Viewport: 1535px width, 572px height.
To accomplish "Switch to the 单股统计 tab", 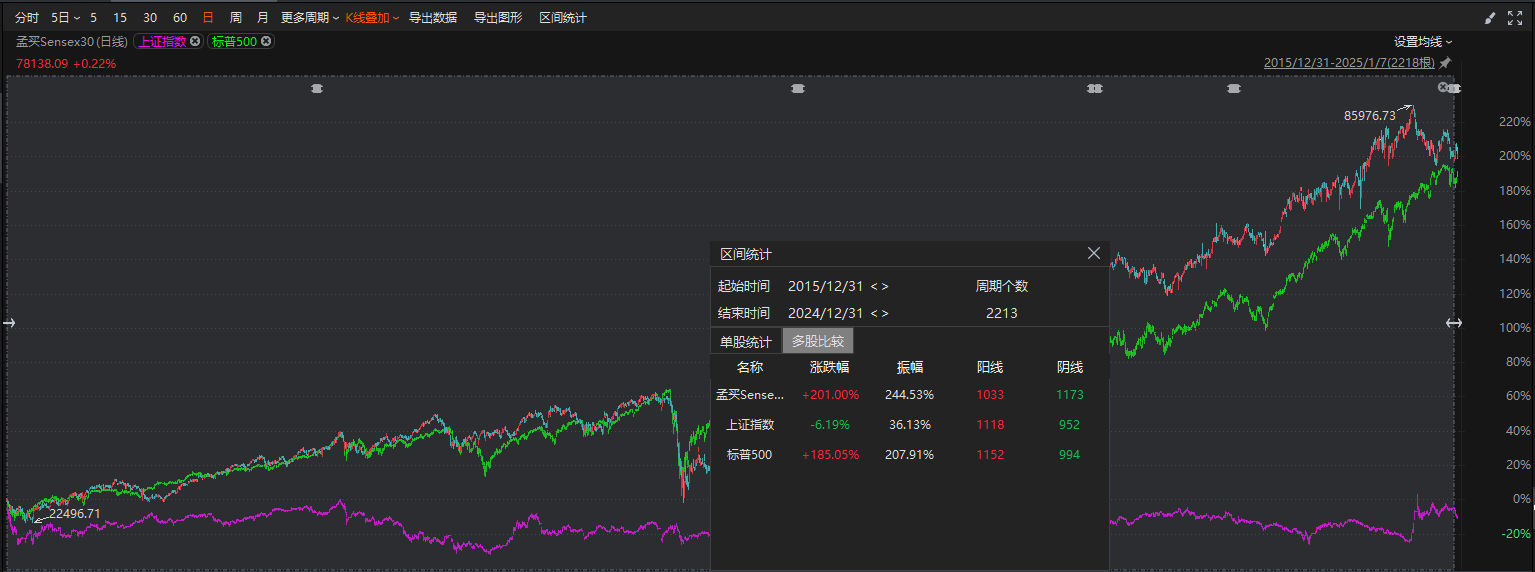I will (x=745, y=341).
